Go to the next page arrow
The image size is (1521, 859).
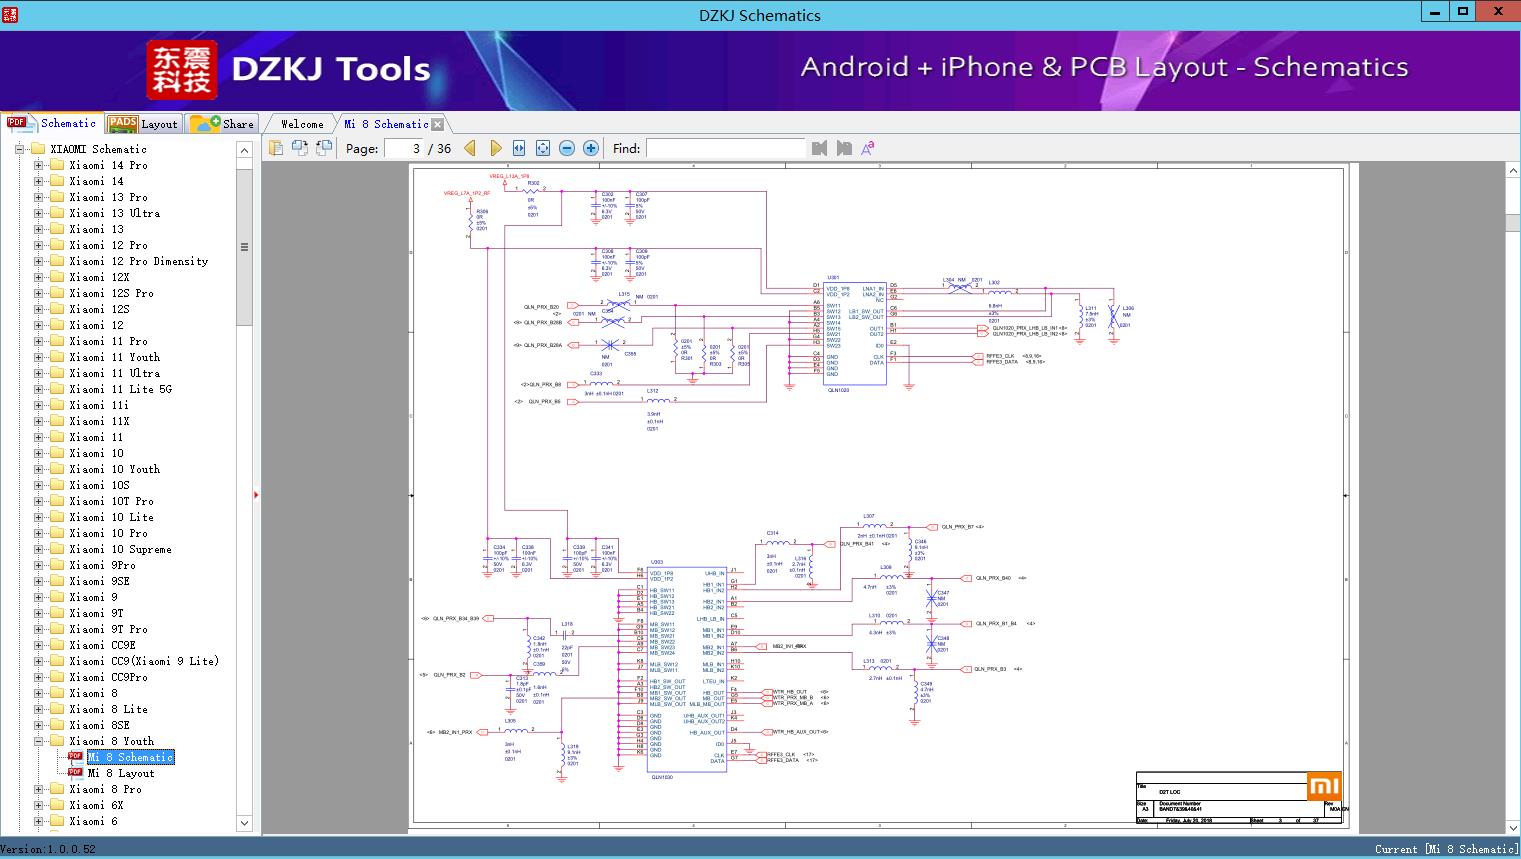[495, 148]
